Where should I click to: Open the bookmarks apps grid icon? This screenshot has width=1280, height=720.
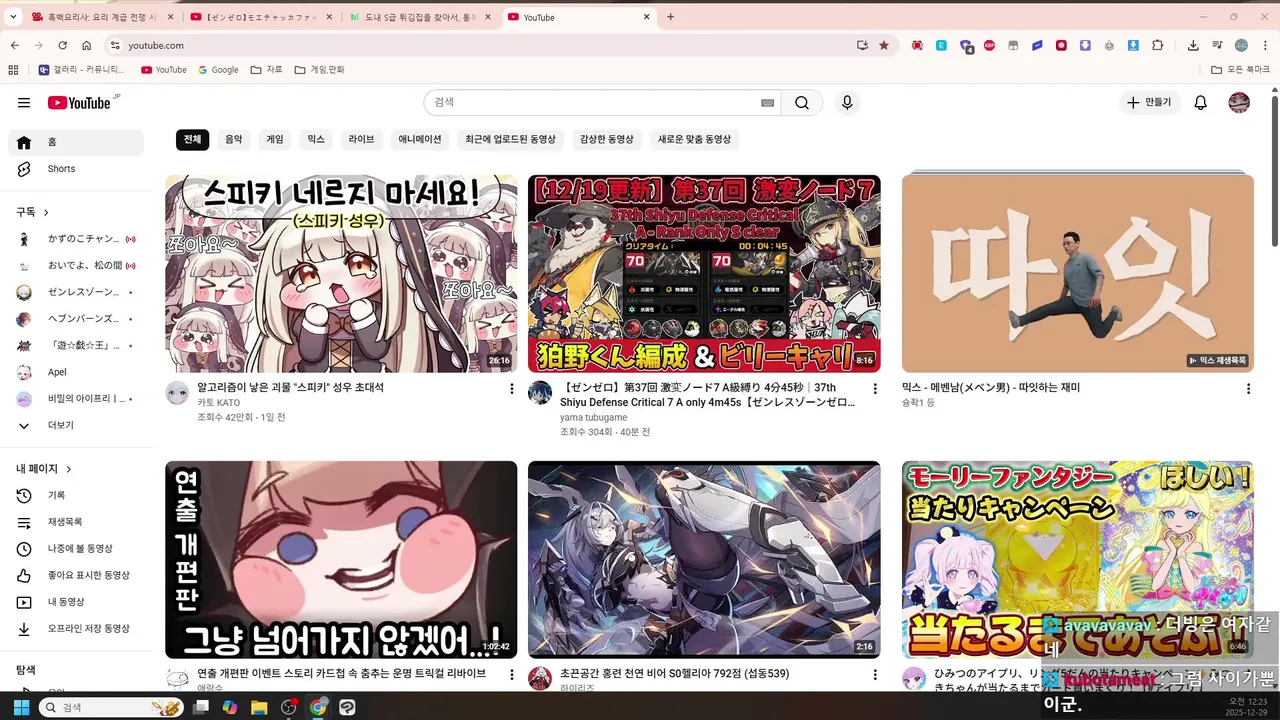13,70
